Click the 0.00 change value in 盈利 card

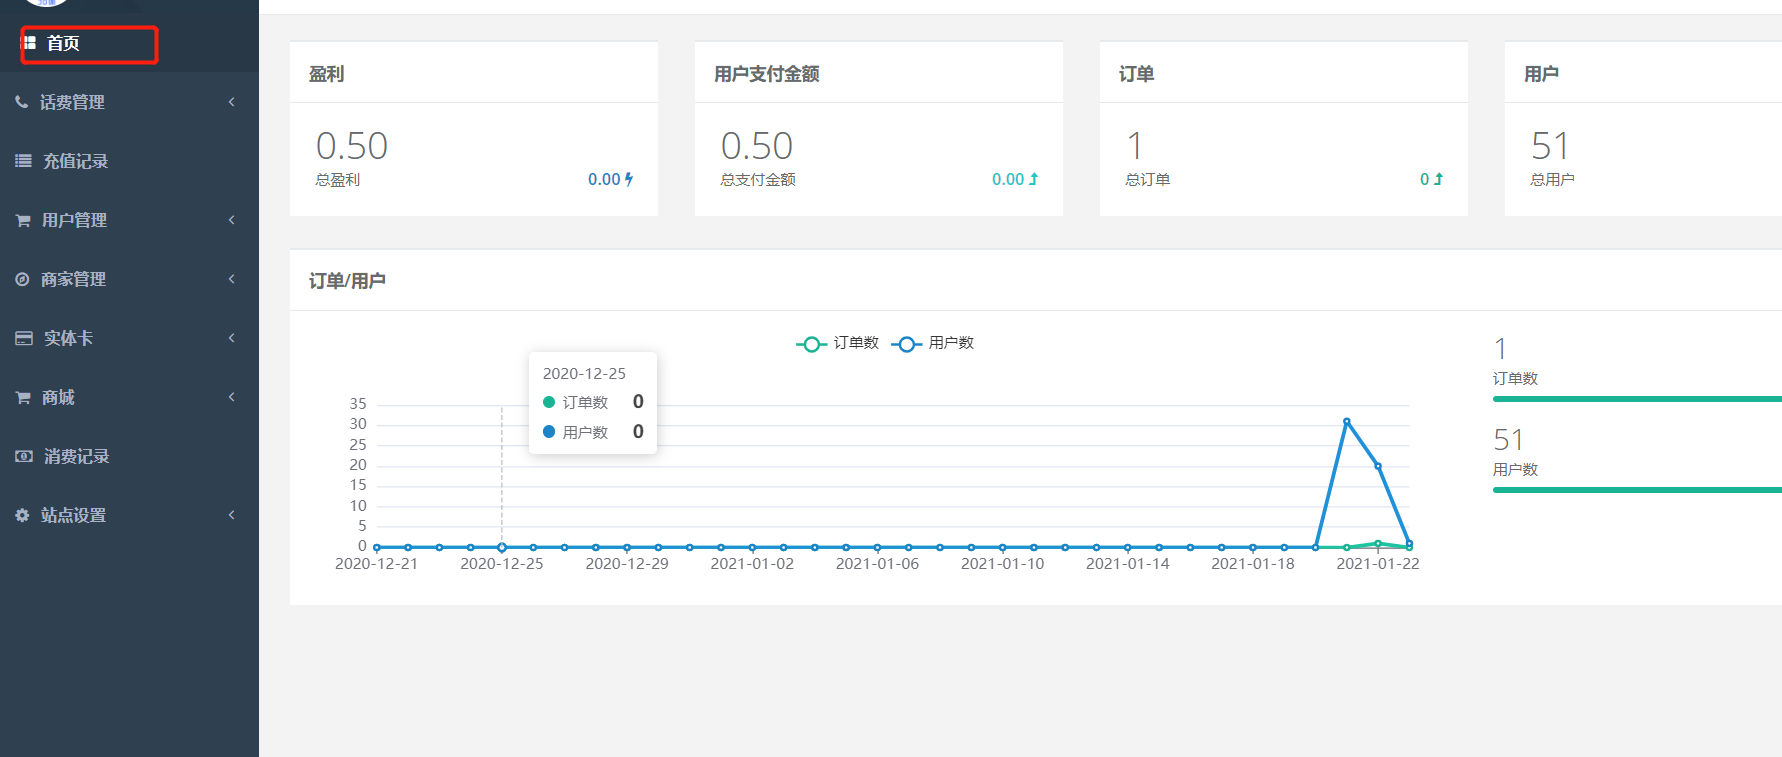(604, 180)
